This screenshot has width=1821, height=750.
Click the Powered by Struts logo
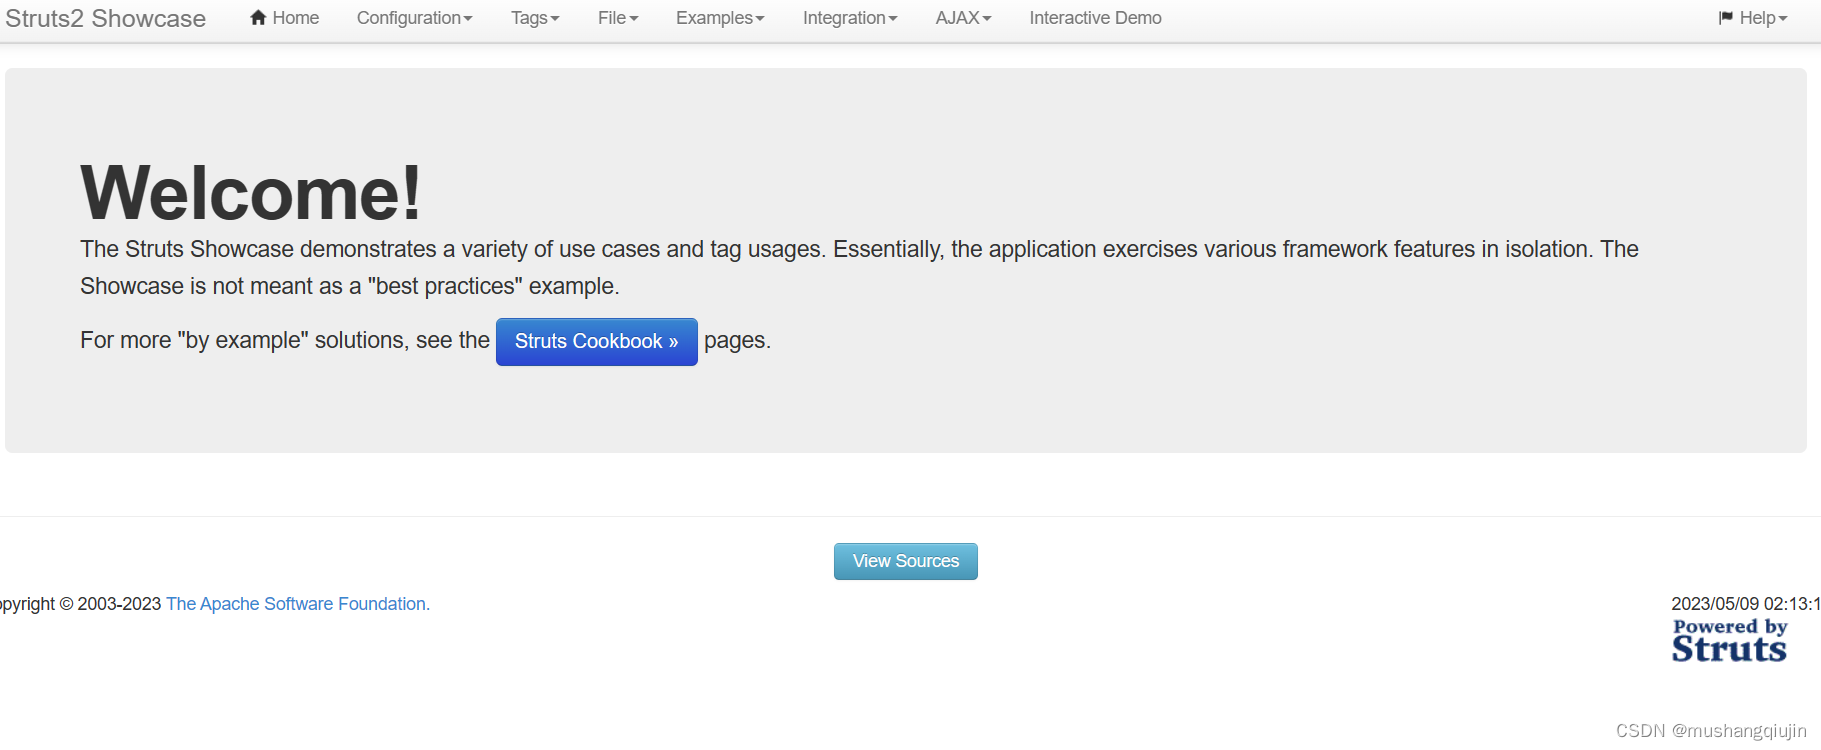(x=1730, y=641)
